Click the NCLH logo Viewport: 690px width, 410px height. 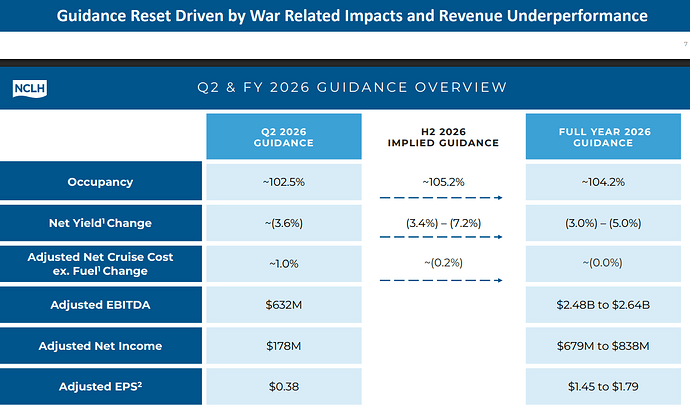point(30,88)
